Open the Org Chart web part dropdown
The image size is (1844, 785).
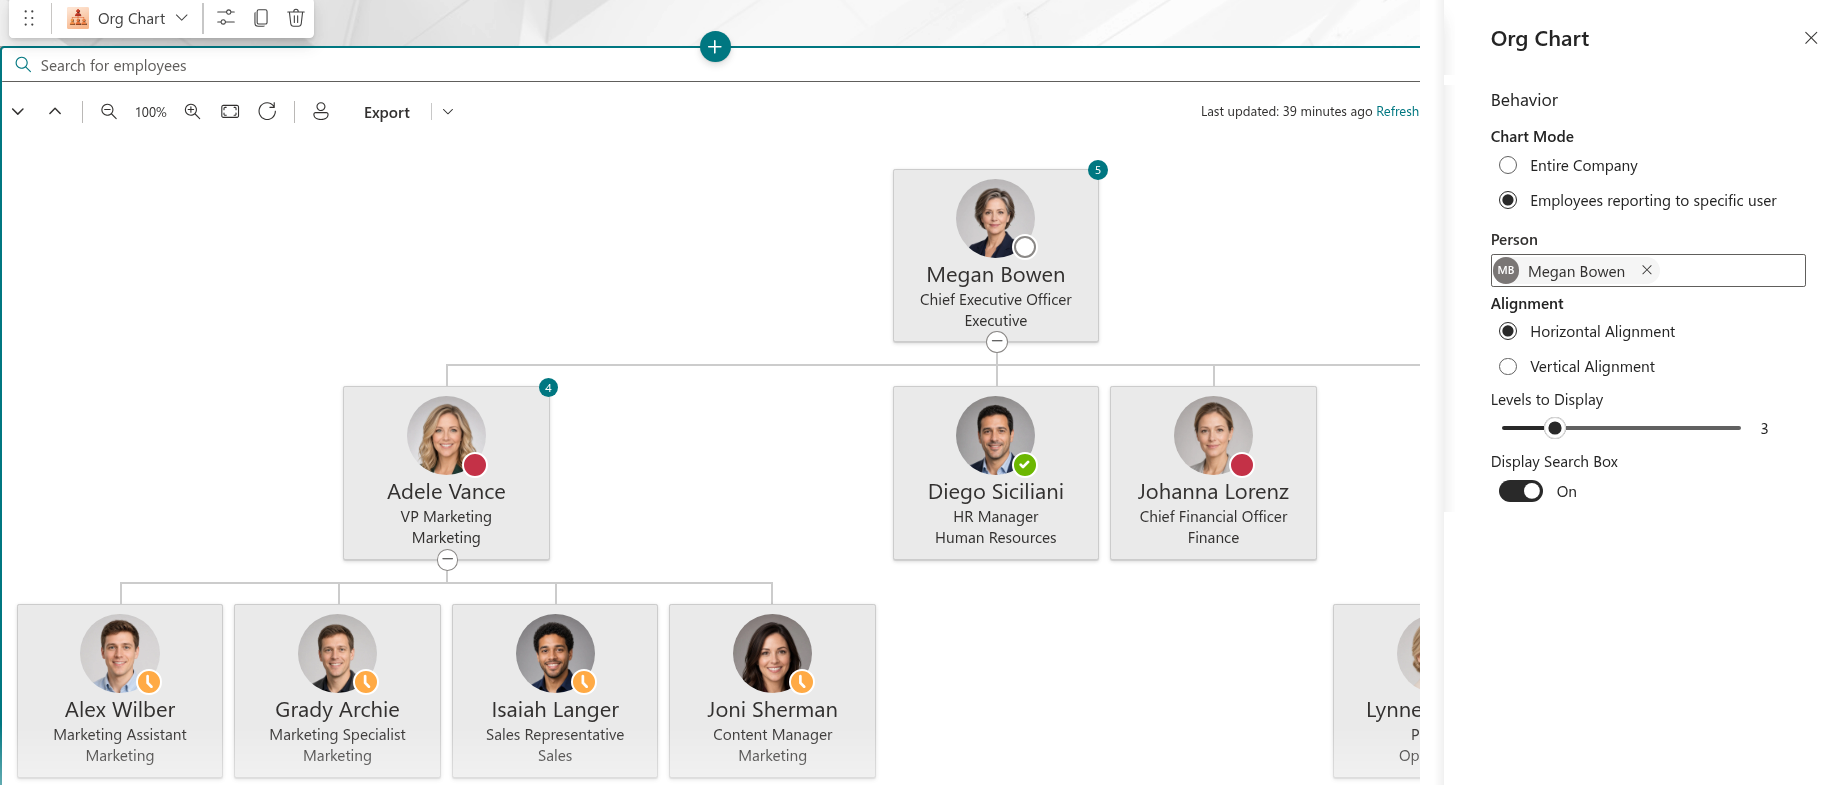click(181, 18)
